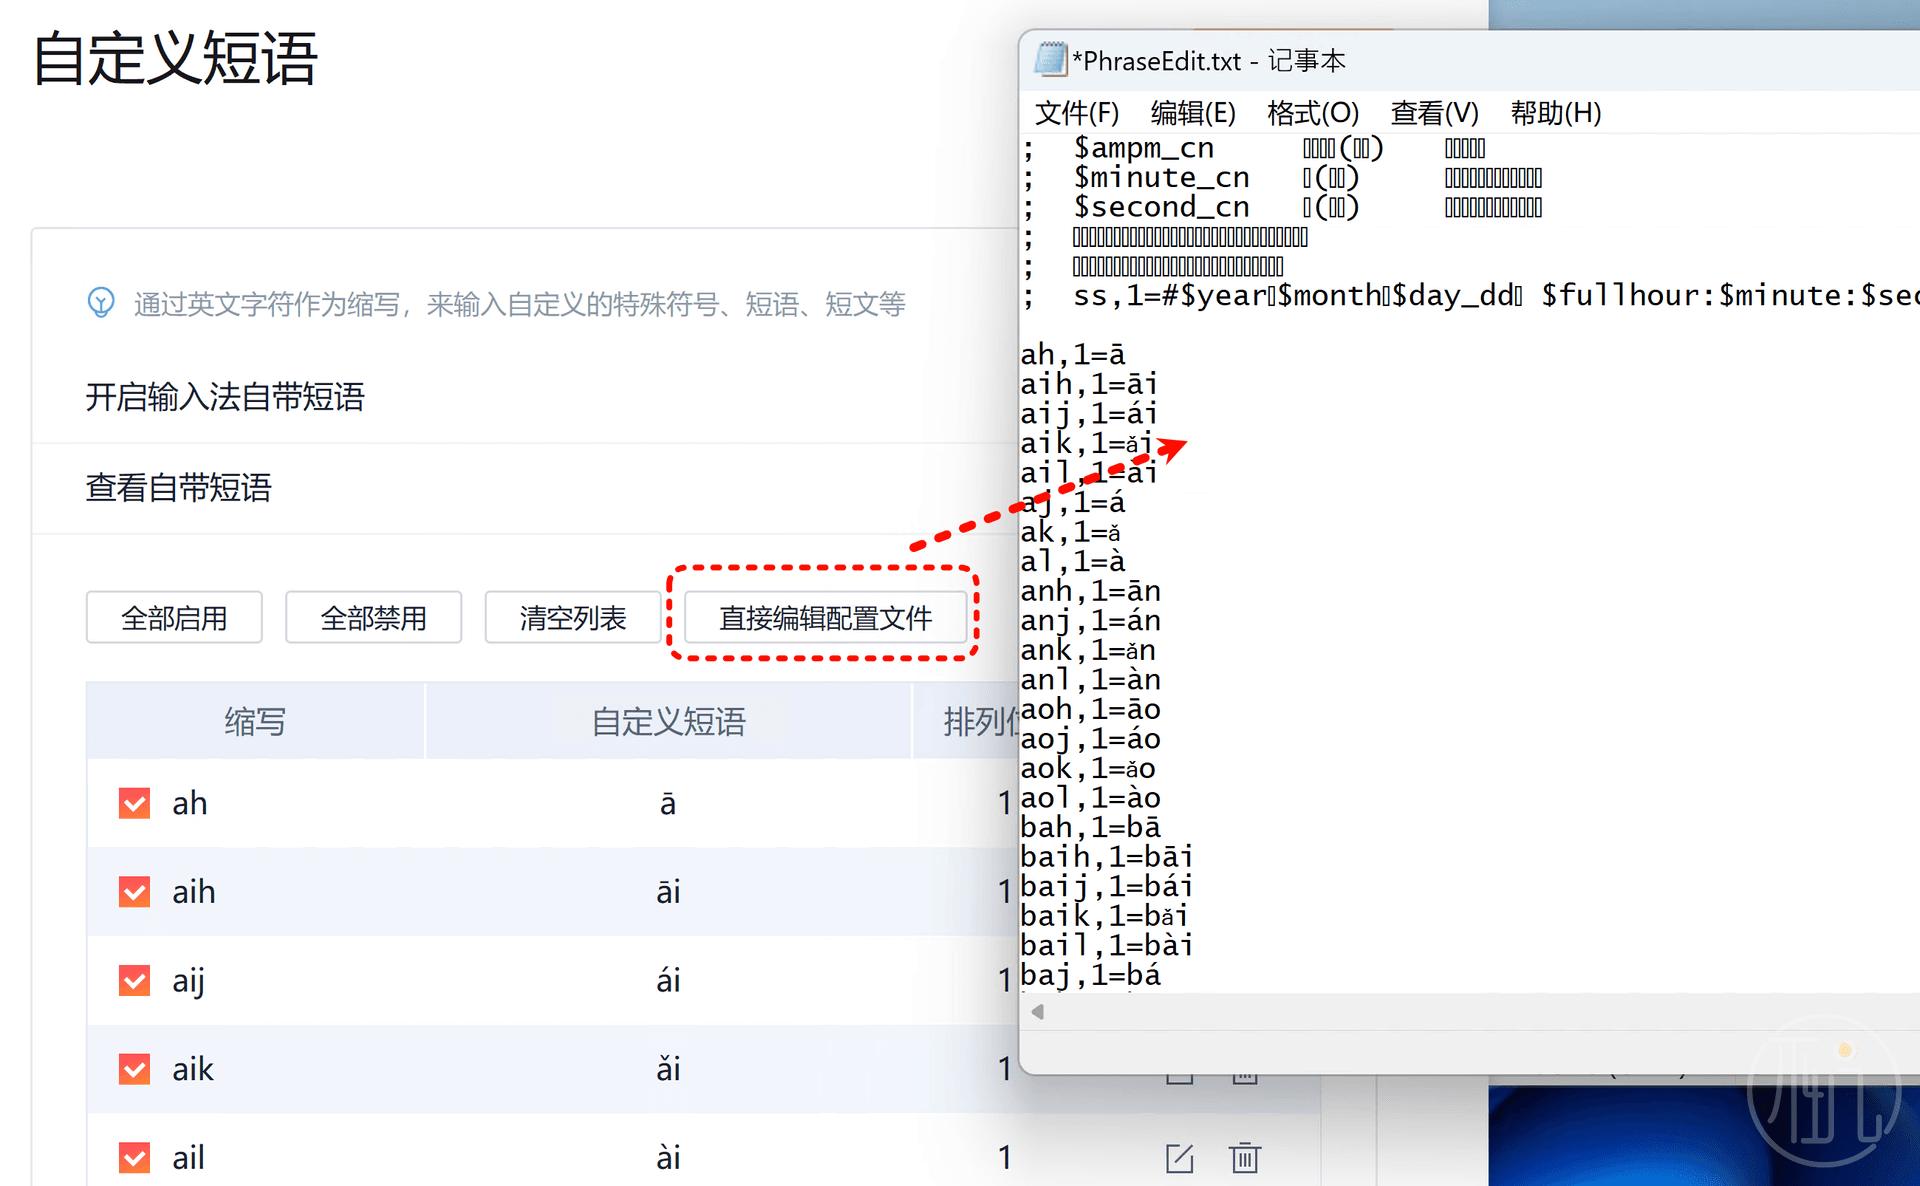Image resolution: width=1920 pixels, height=1186 pixels.
Task: Uncheck the ah phrase checkbox
Action: coord(134,803)
